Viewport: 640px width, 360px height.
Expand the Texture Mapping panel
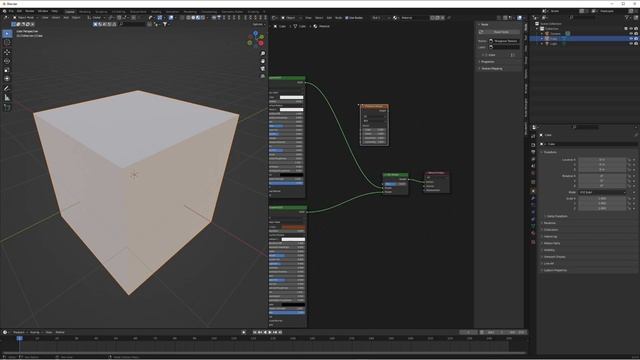tap(491, 69)
